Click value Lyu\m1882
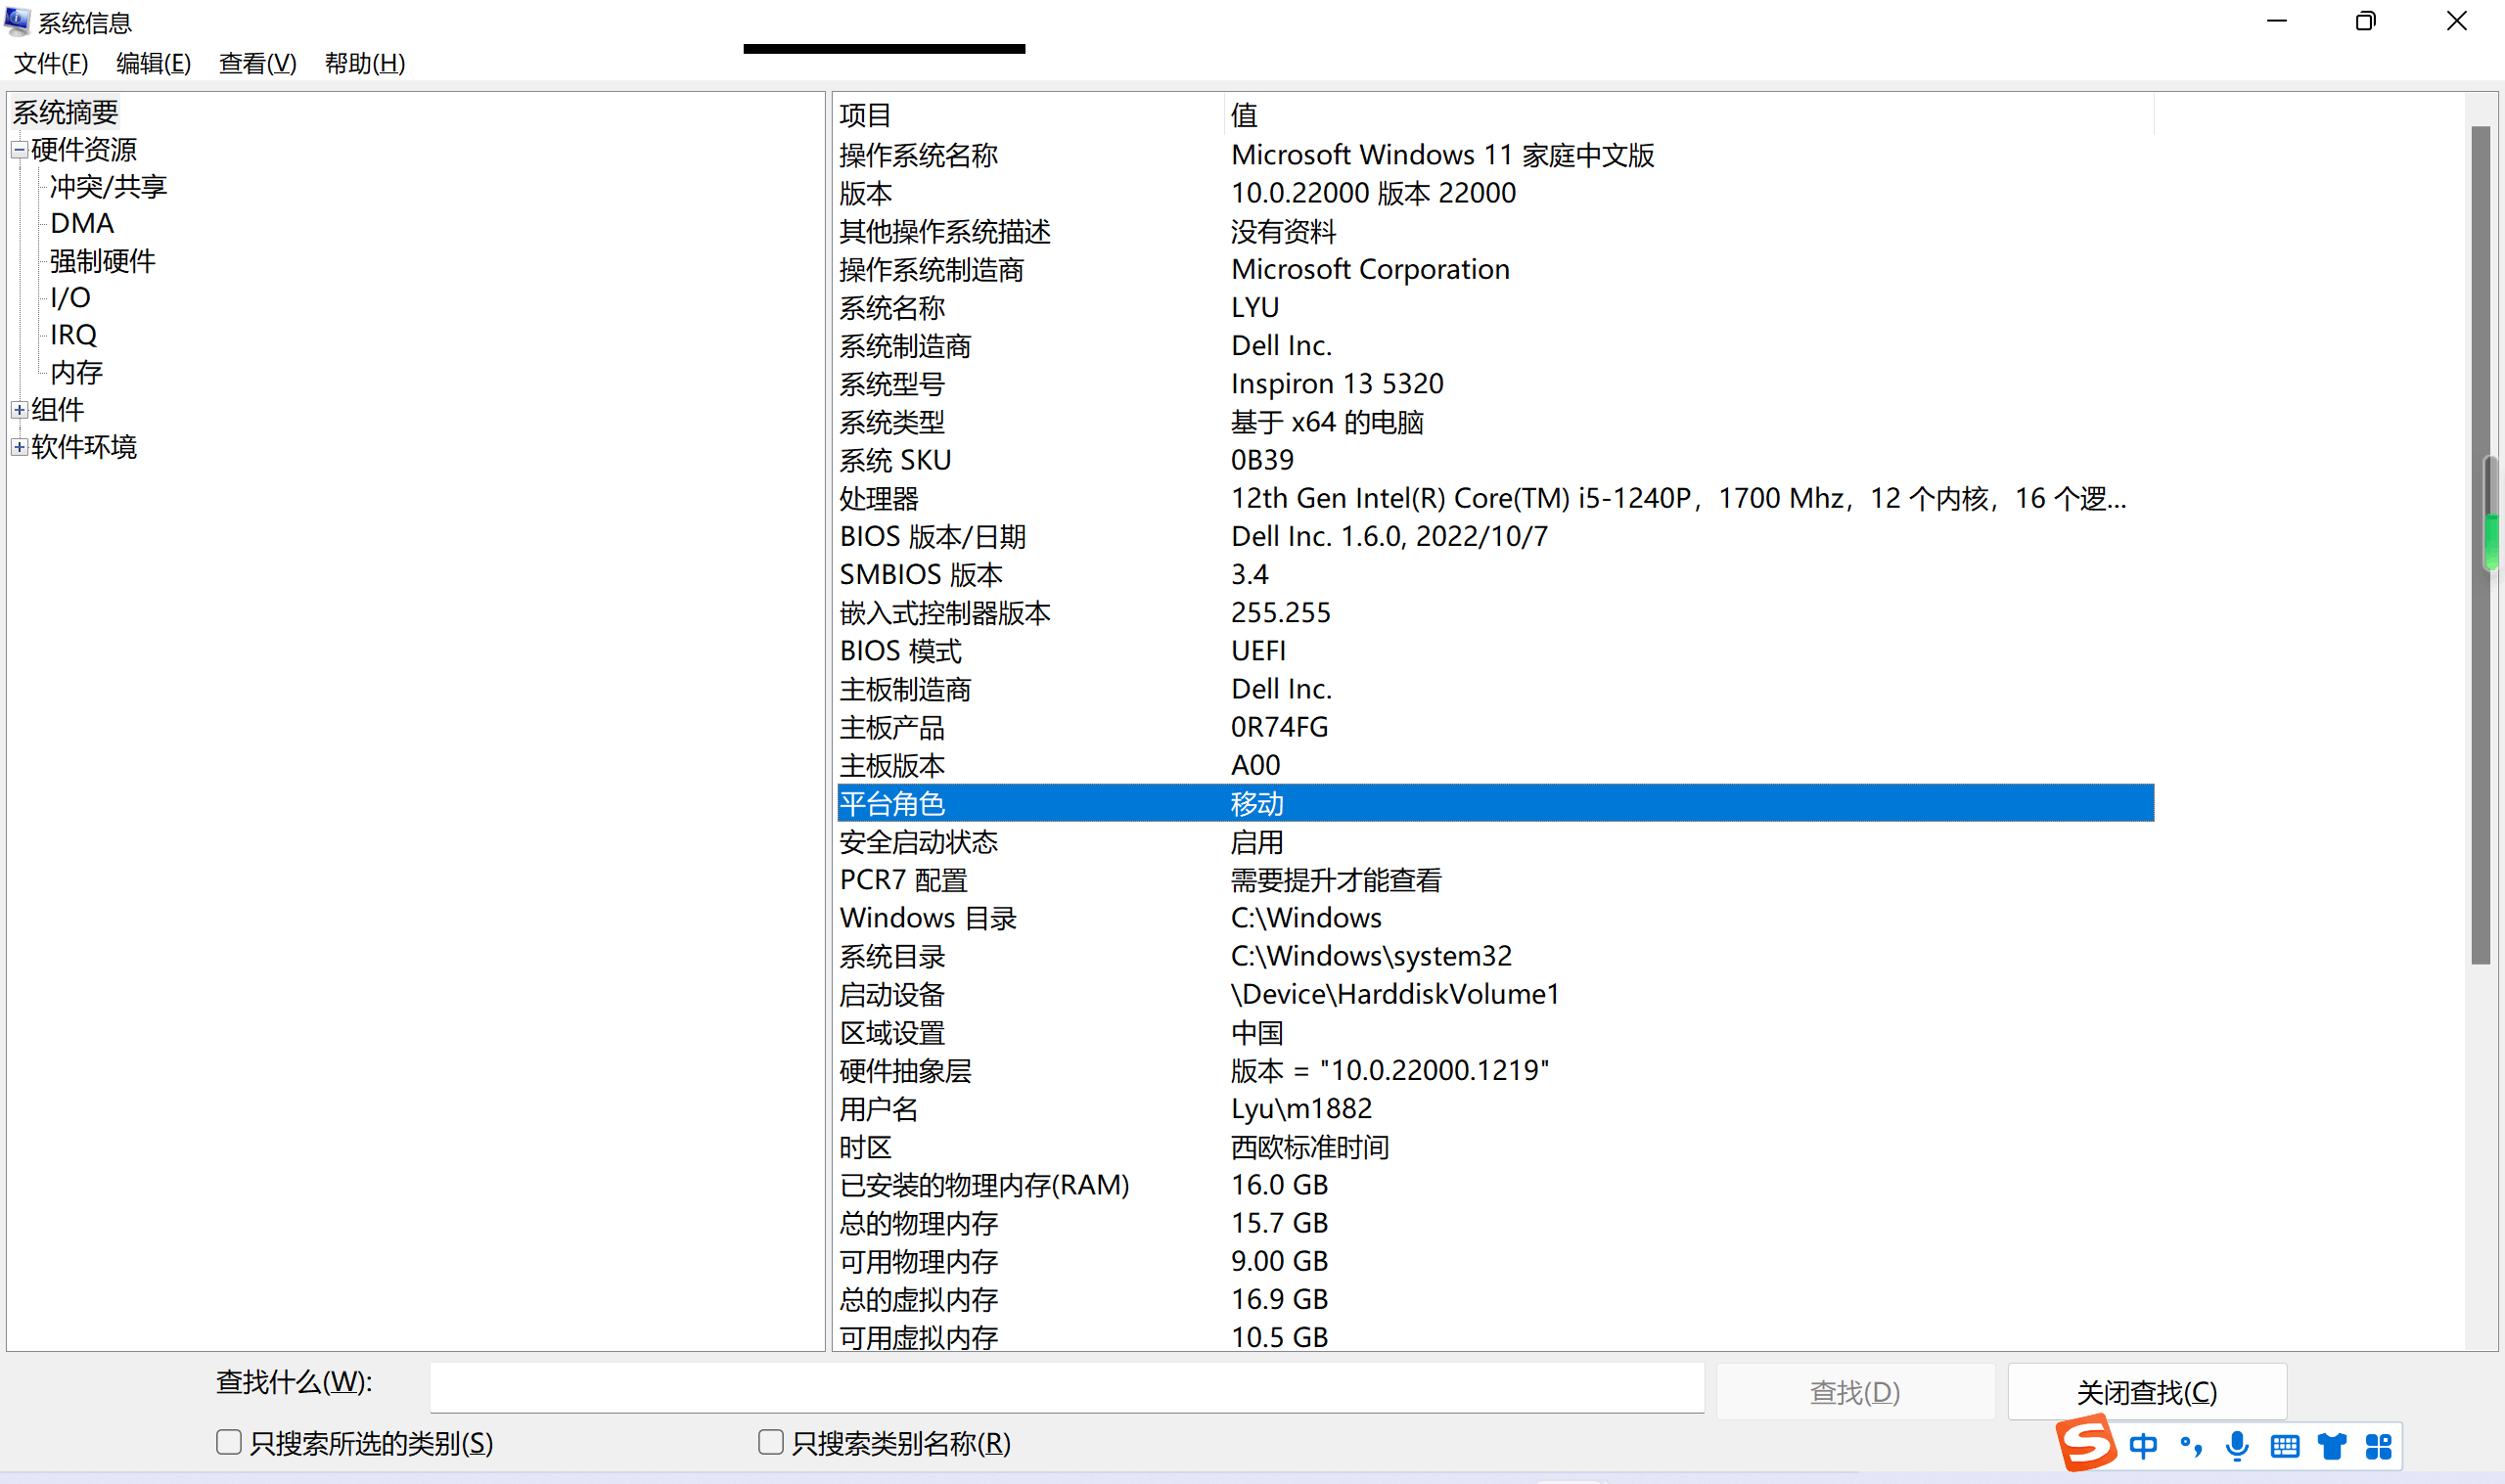Image resolution: width=2505 pixels, height=1484 pixels. [1301, 1109]
